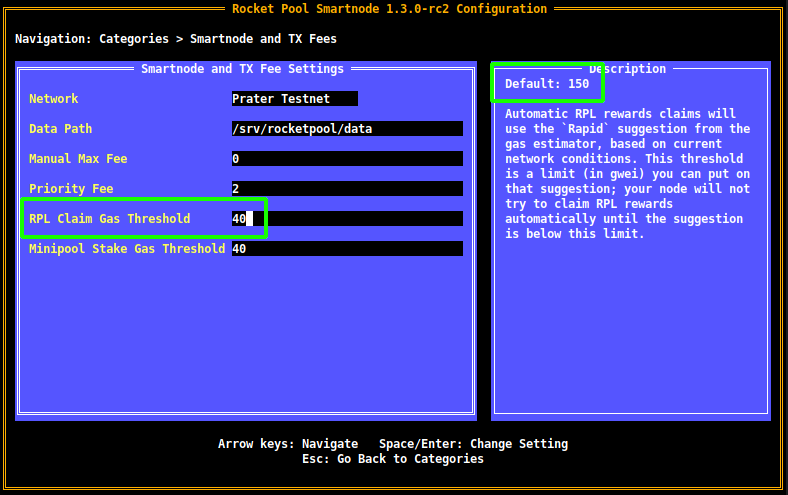
Task: Click the Smartnode and TX Fee Settings heading
Action: click(242, 69)
